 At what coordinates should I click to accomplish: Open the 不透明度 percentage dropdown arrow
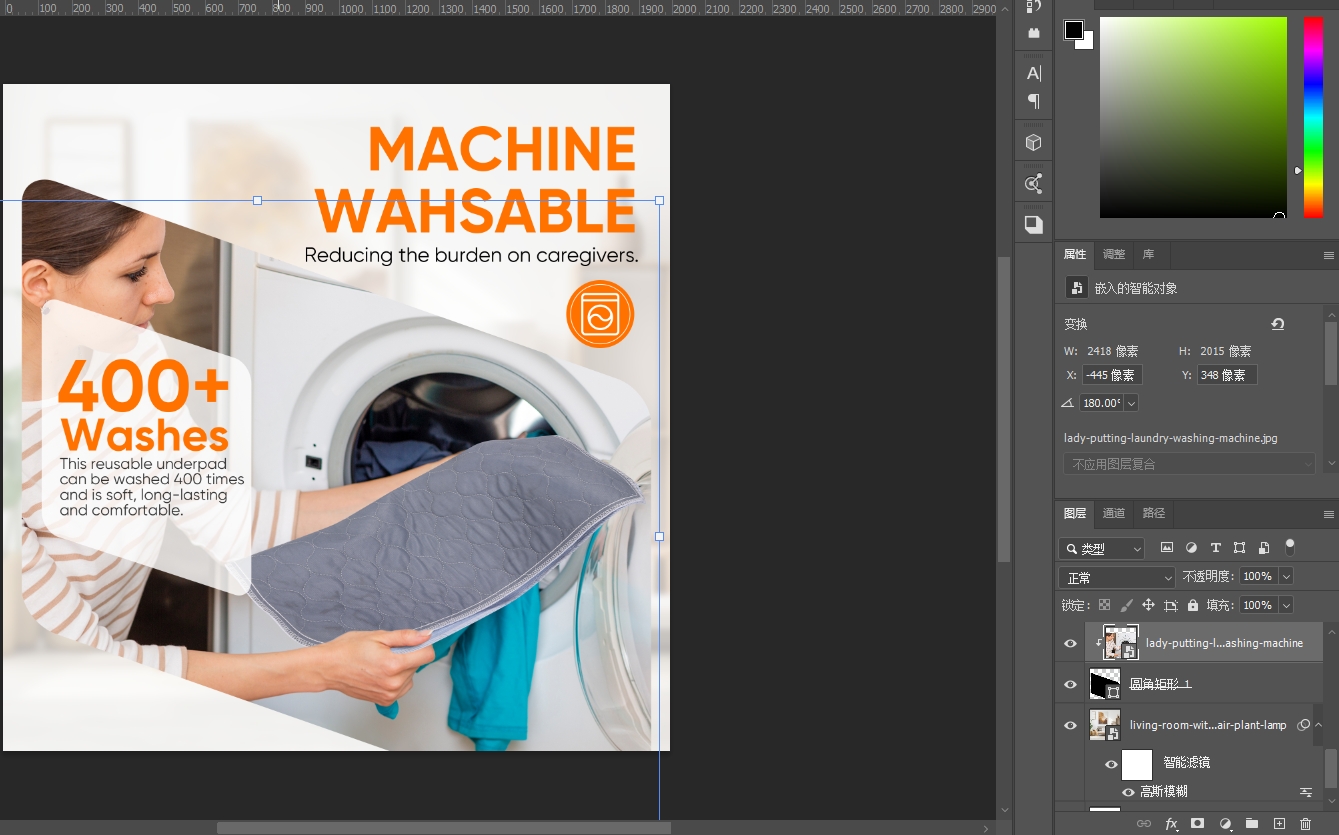(1286, 576)
